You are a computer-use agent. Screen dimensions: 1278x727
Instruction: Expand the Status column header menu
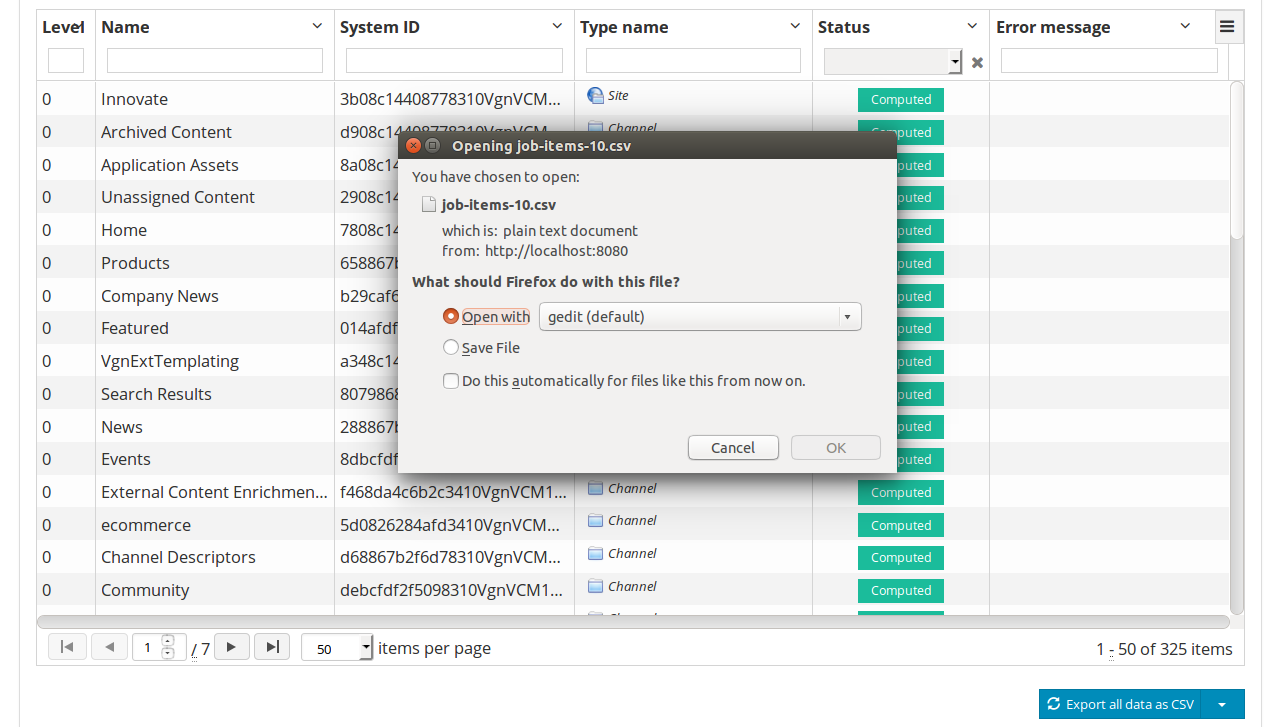click(972, 27)
